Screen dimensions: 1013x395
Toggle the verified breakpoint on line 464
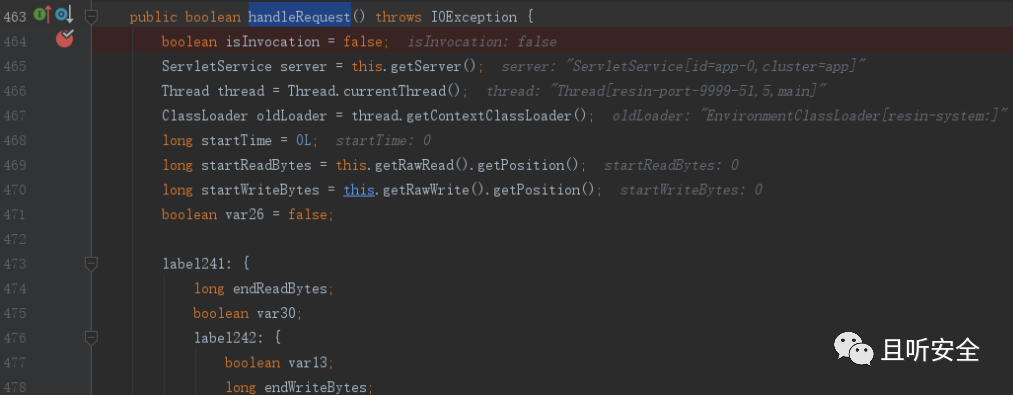(x=65, y=39)
